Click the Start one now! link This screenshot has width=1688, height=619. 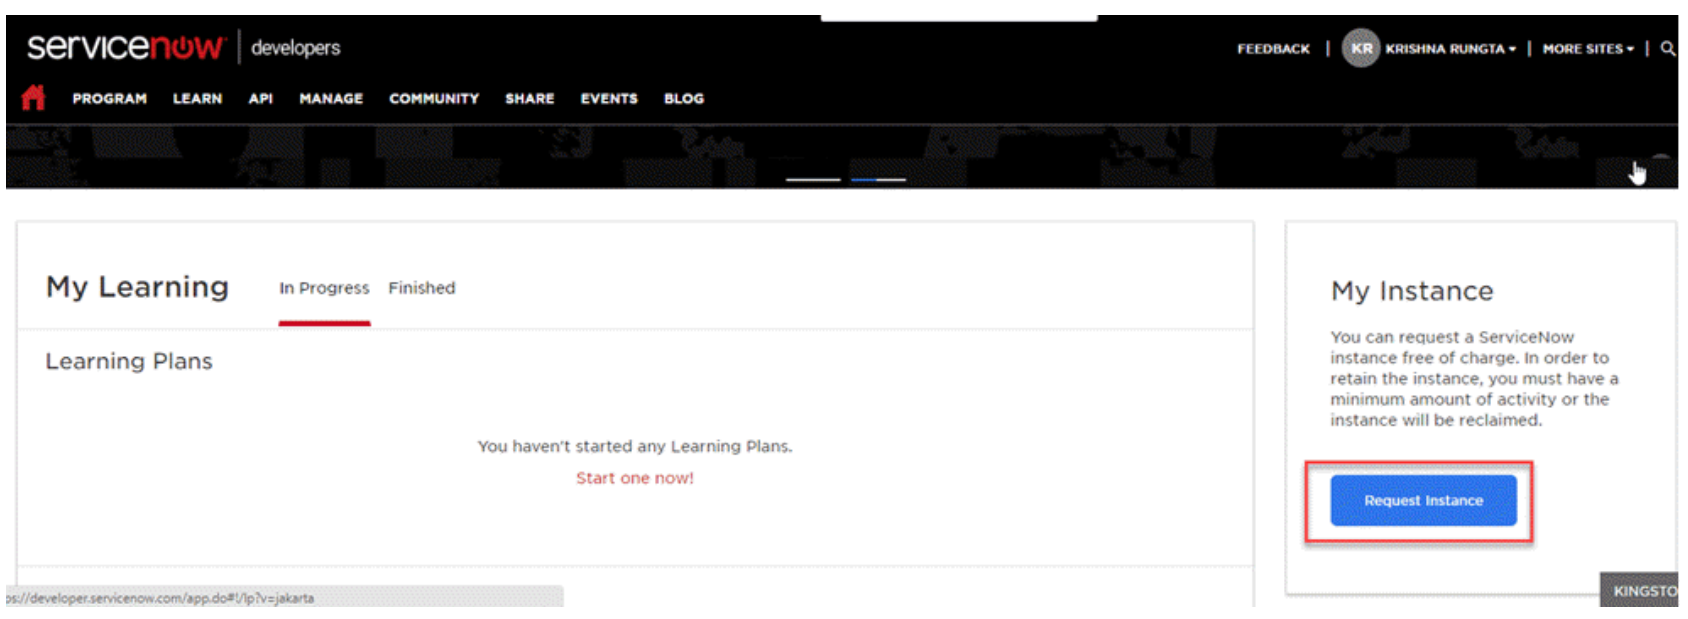coord(635,478)
